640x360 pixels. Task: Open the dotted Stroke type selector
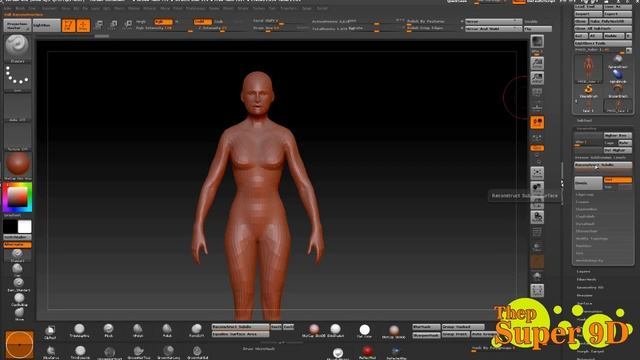coord(17,78)
